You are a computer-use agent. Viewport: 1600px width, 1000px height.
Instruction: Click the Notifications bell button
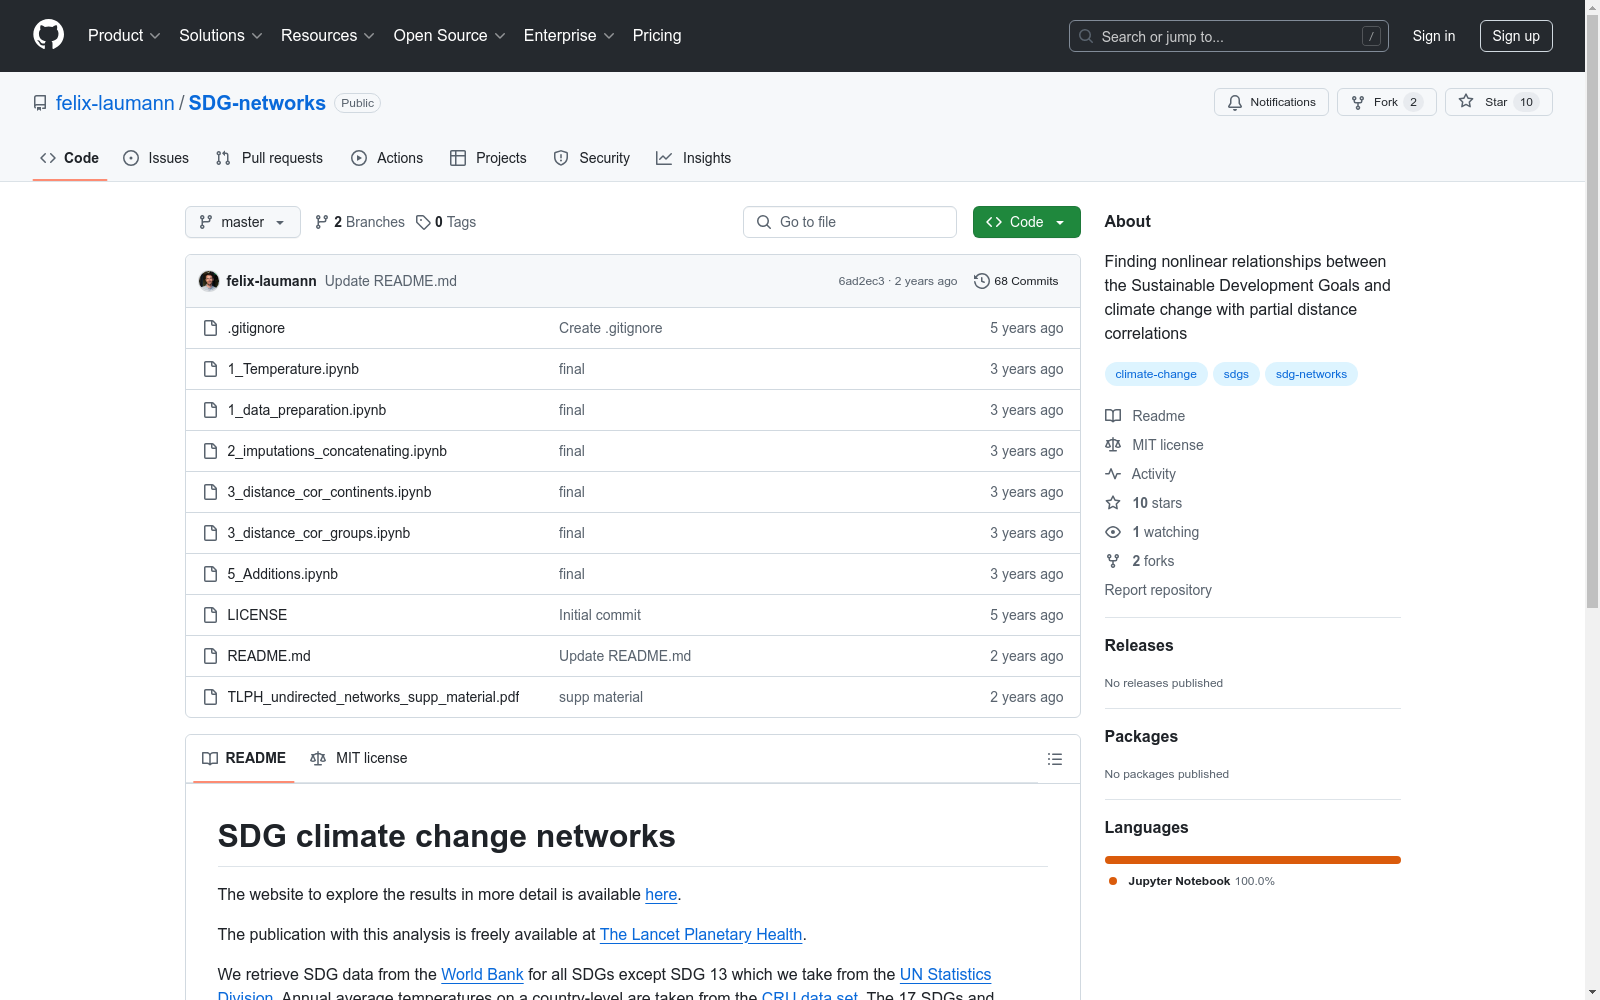1271,102
